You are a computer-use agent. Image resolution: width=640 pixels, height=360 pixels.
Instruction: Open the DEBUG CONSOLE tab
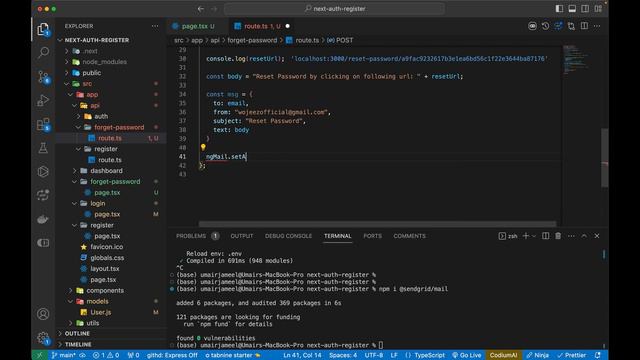pyautogui.click(x=288, y=236)
